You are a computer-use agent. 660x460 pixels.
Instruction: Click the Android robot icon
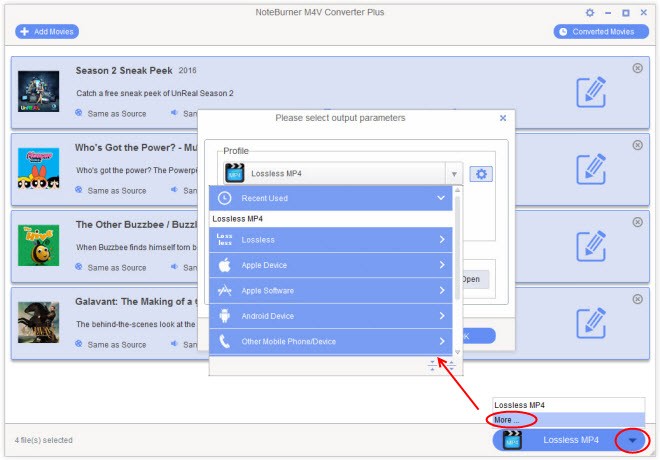pos(225,316)
